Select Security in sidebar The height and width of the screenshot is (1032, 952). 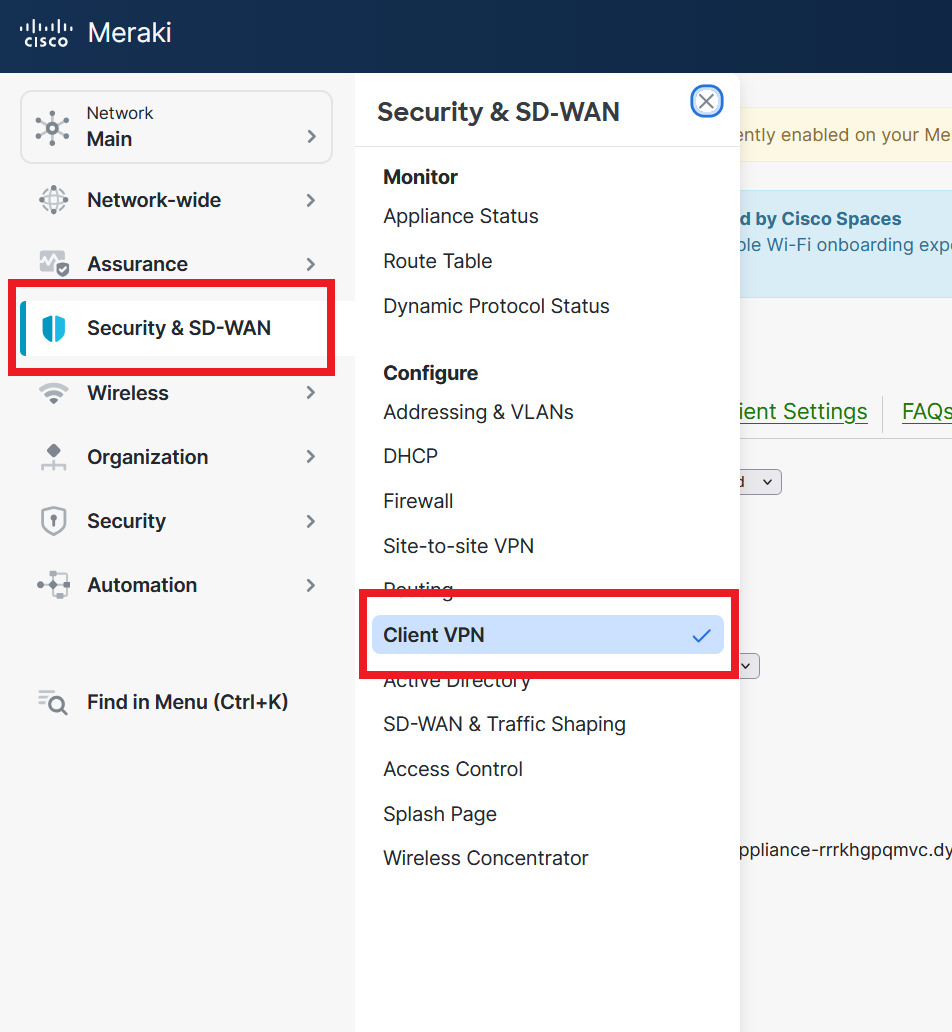pos(176,521)
